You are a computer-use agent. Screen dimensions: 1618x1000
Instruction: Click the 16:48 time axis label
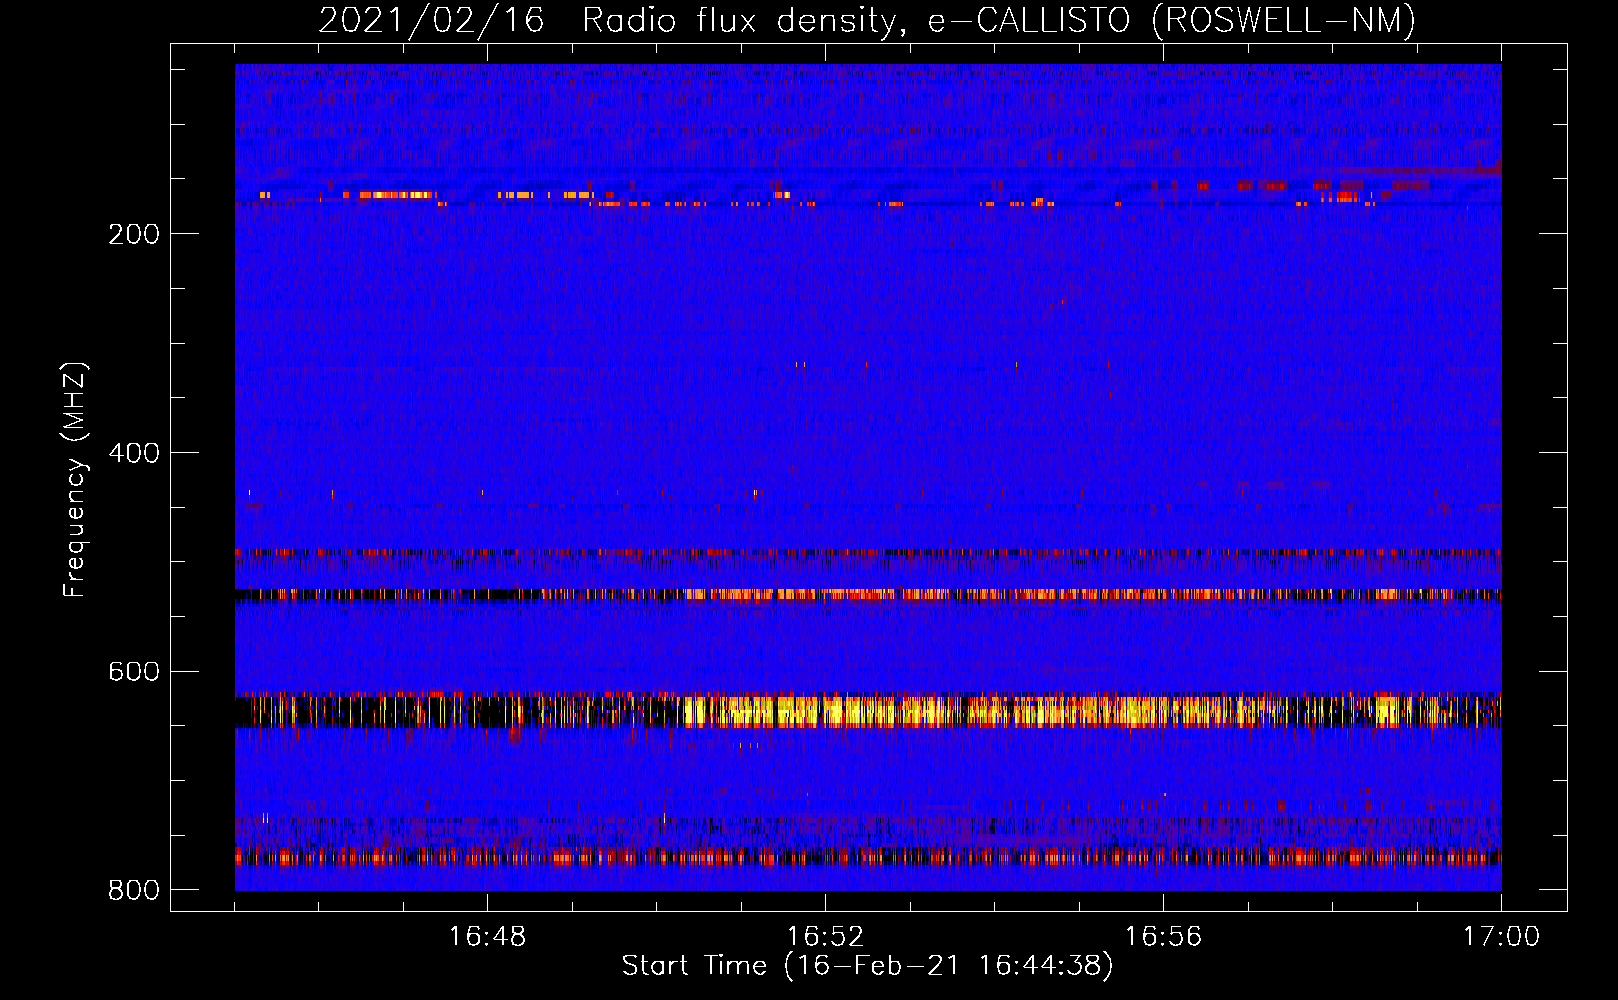(487, 937)
